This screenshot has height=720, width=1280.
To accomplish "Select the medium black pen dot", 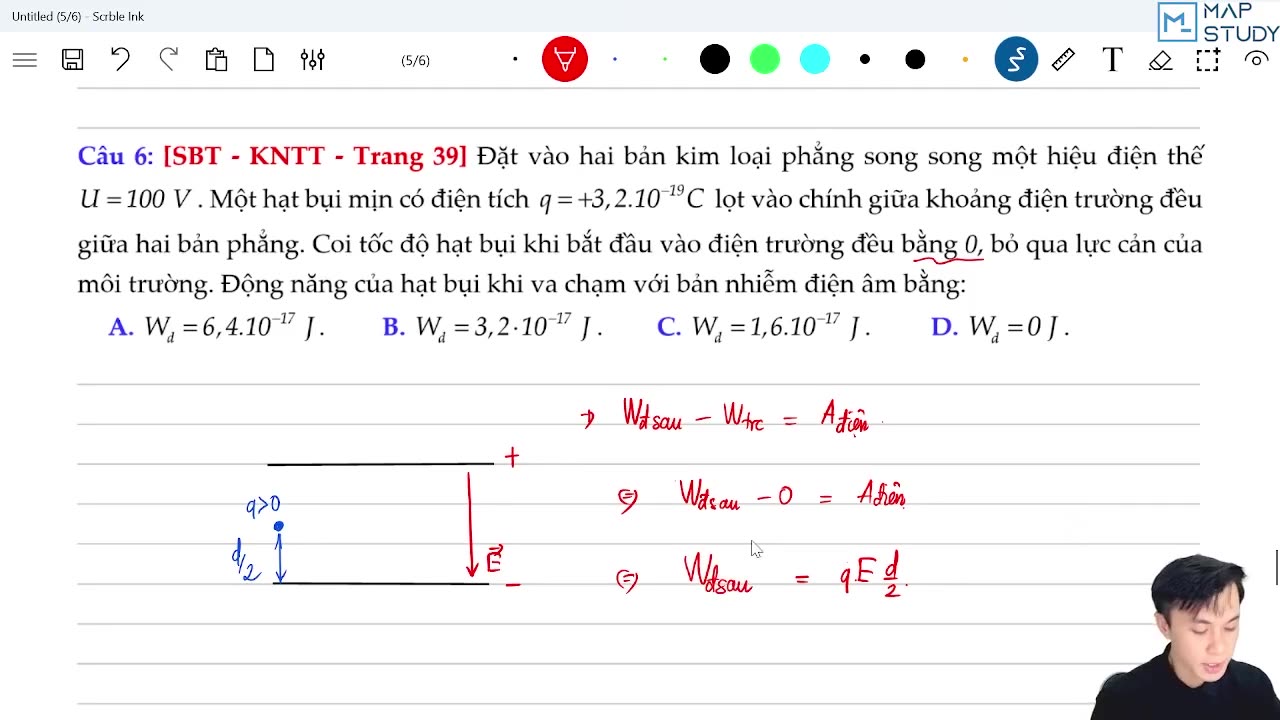I will (x=915, y=60).
